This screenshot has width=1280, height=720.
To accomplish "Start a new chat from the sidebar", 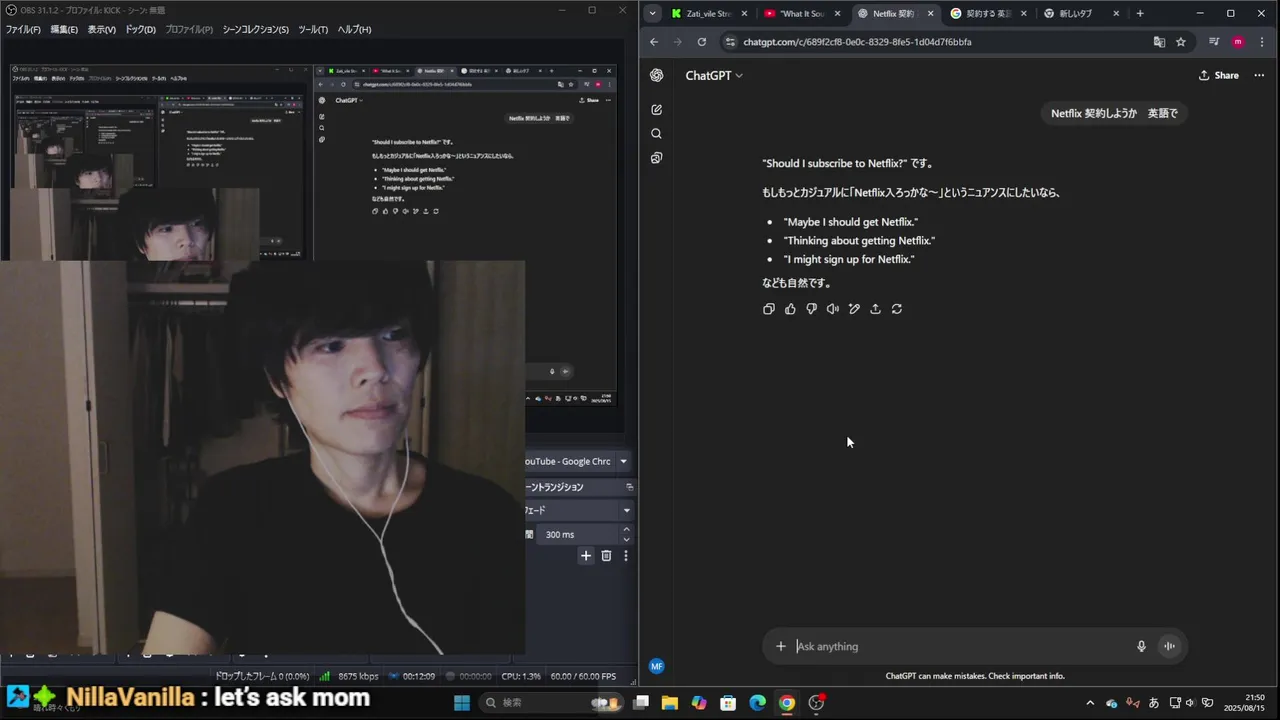I will coord(656,109).
